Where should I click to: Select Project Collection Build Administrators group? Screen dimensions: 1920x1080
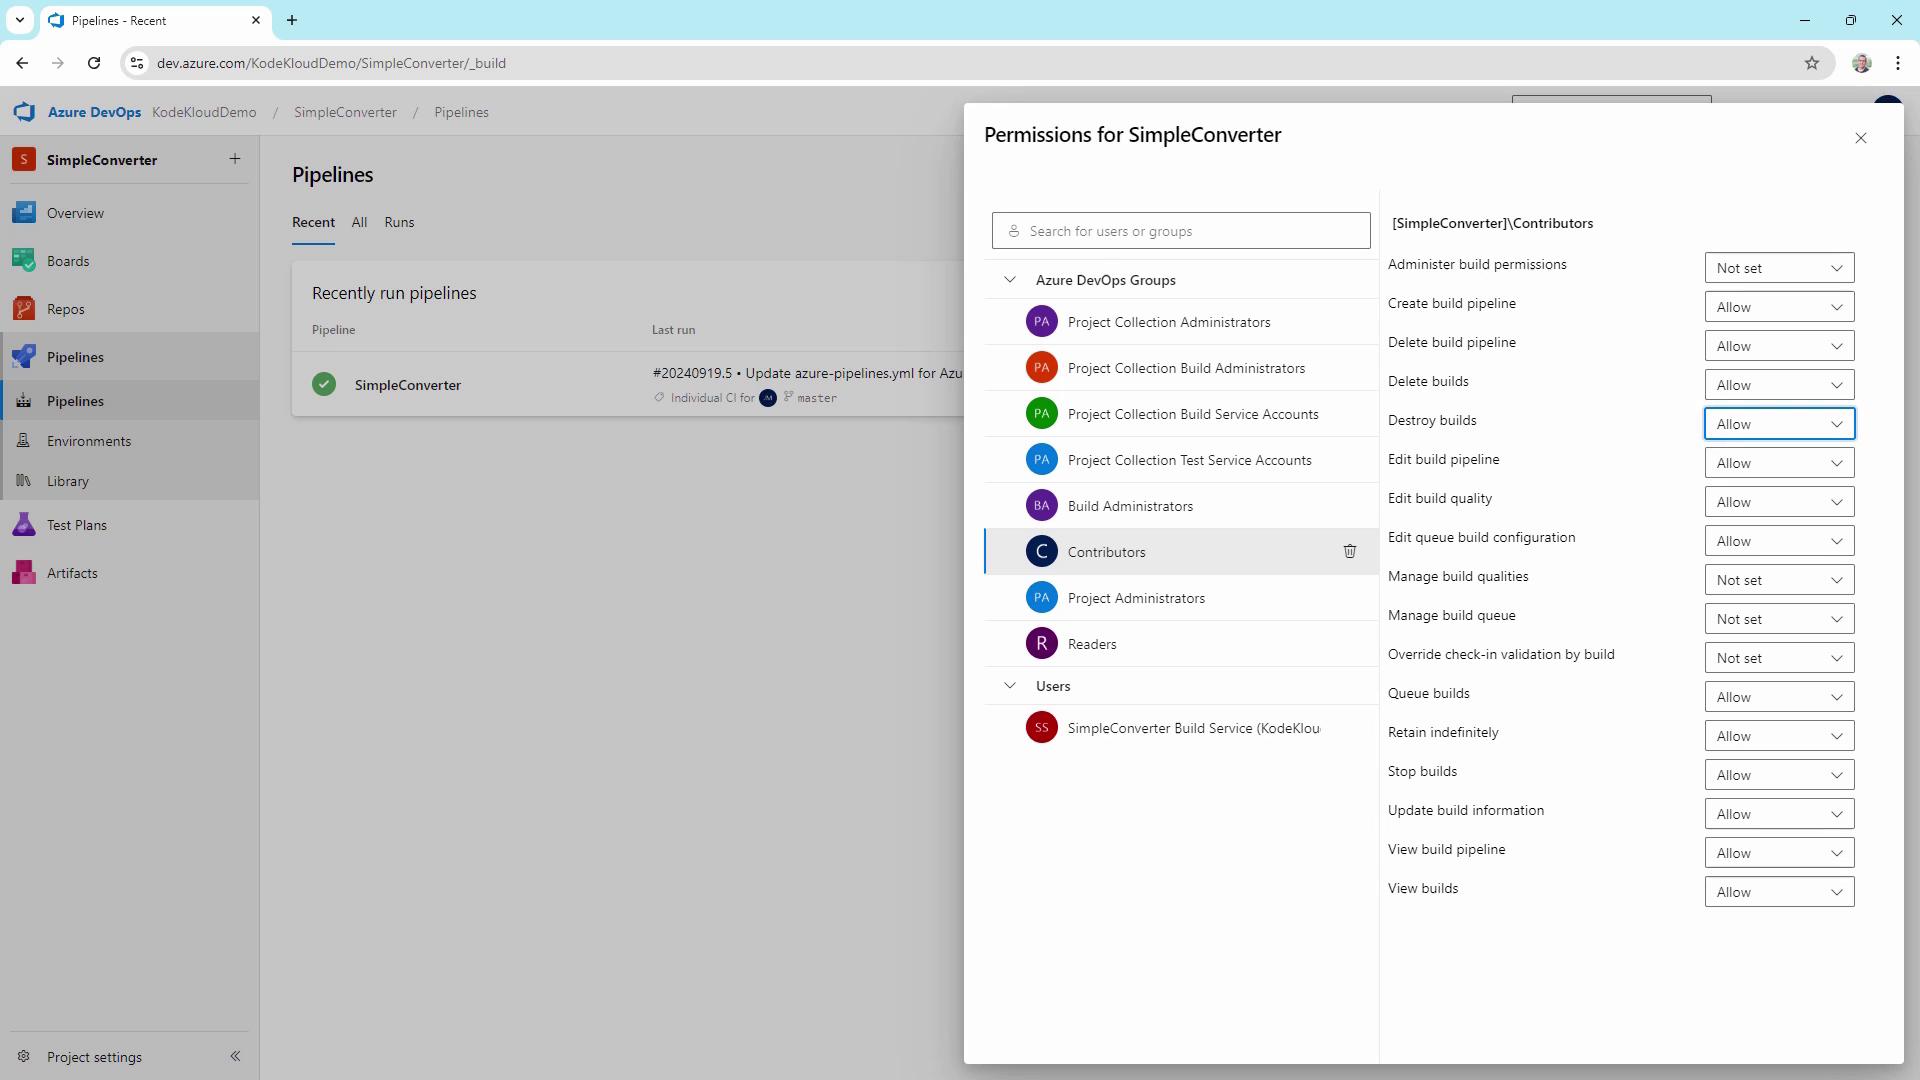(1181, 368)
